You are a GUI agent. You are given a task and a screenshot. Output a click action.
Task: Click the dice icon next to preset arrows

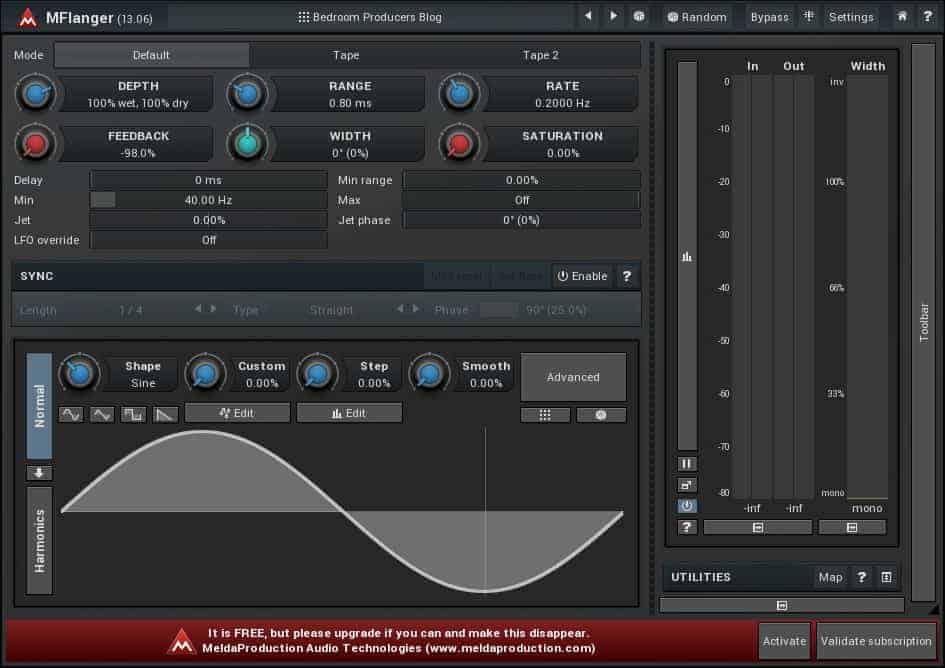pos(640,17)
